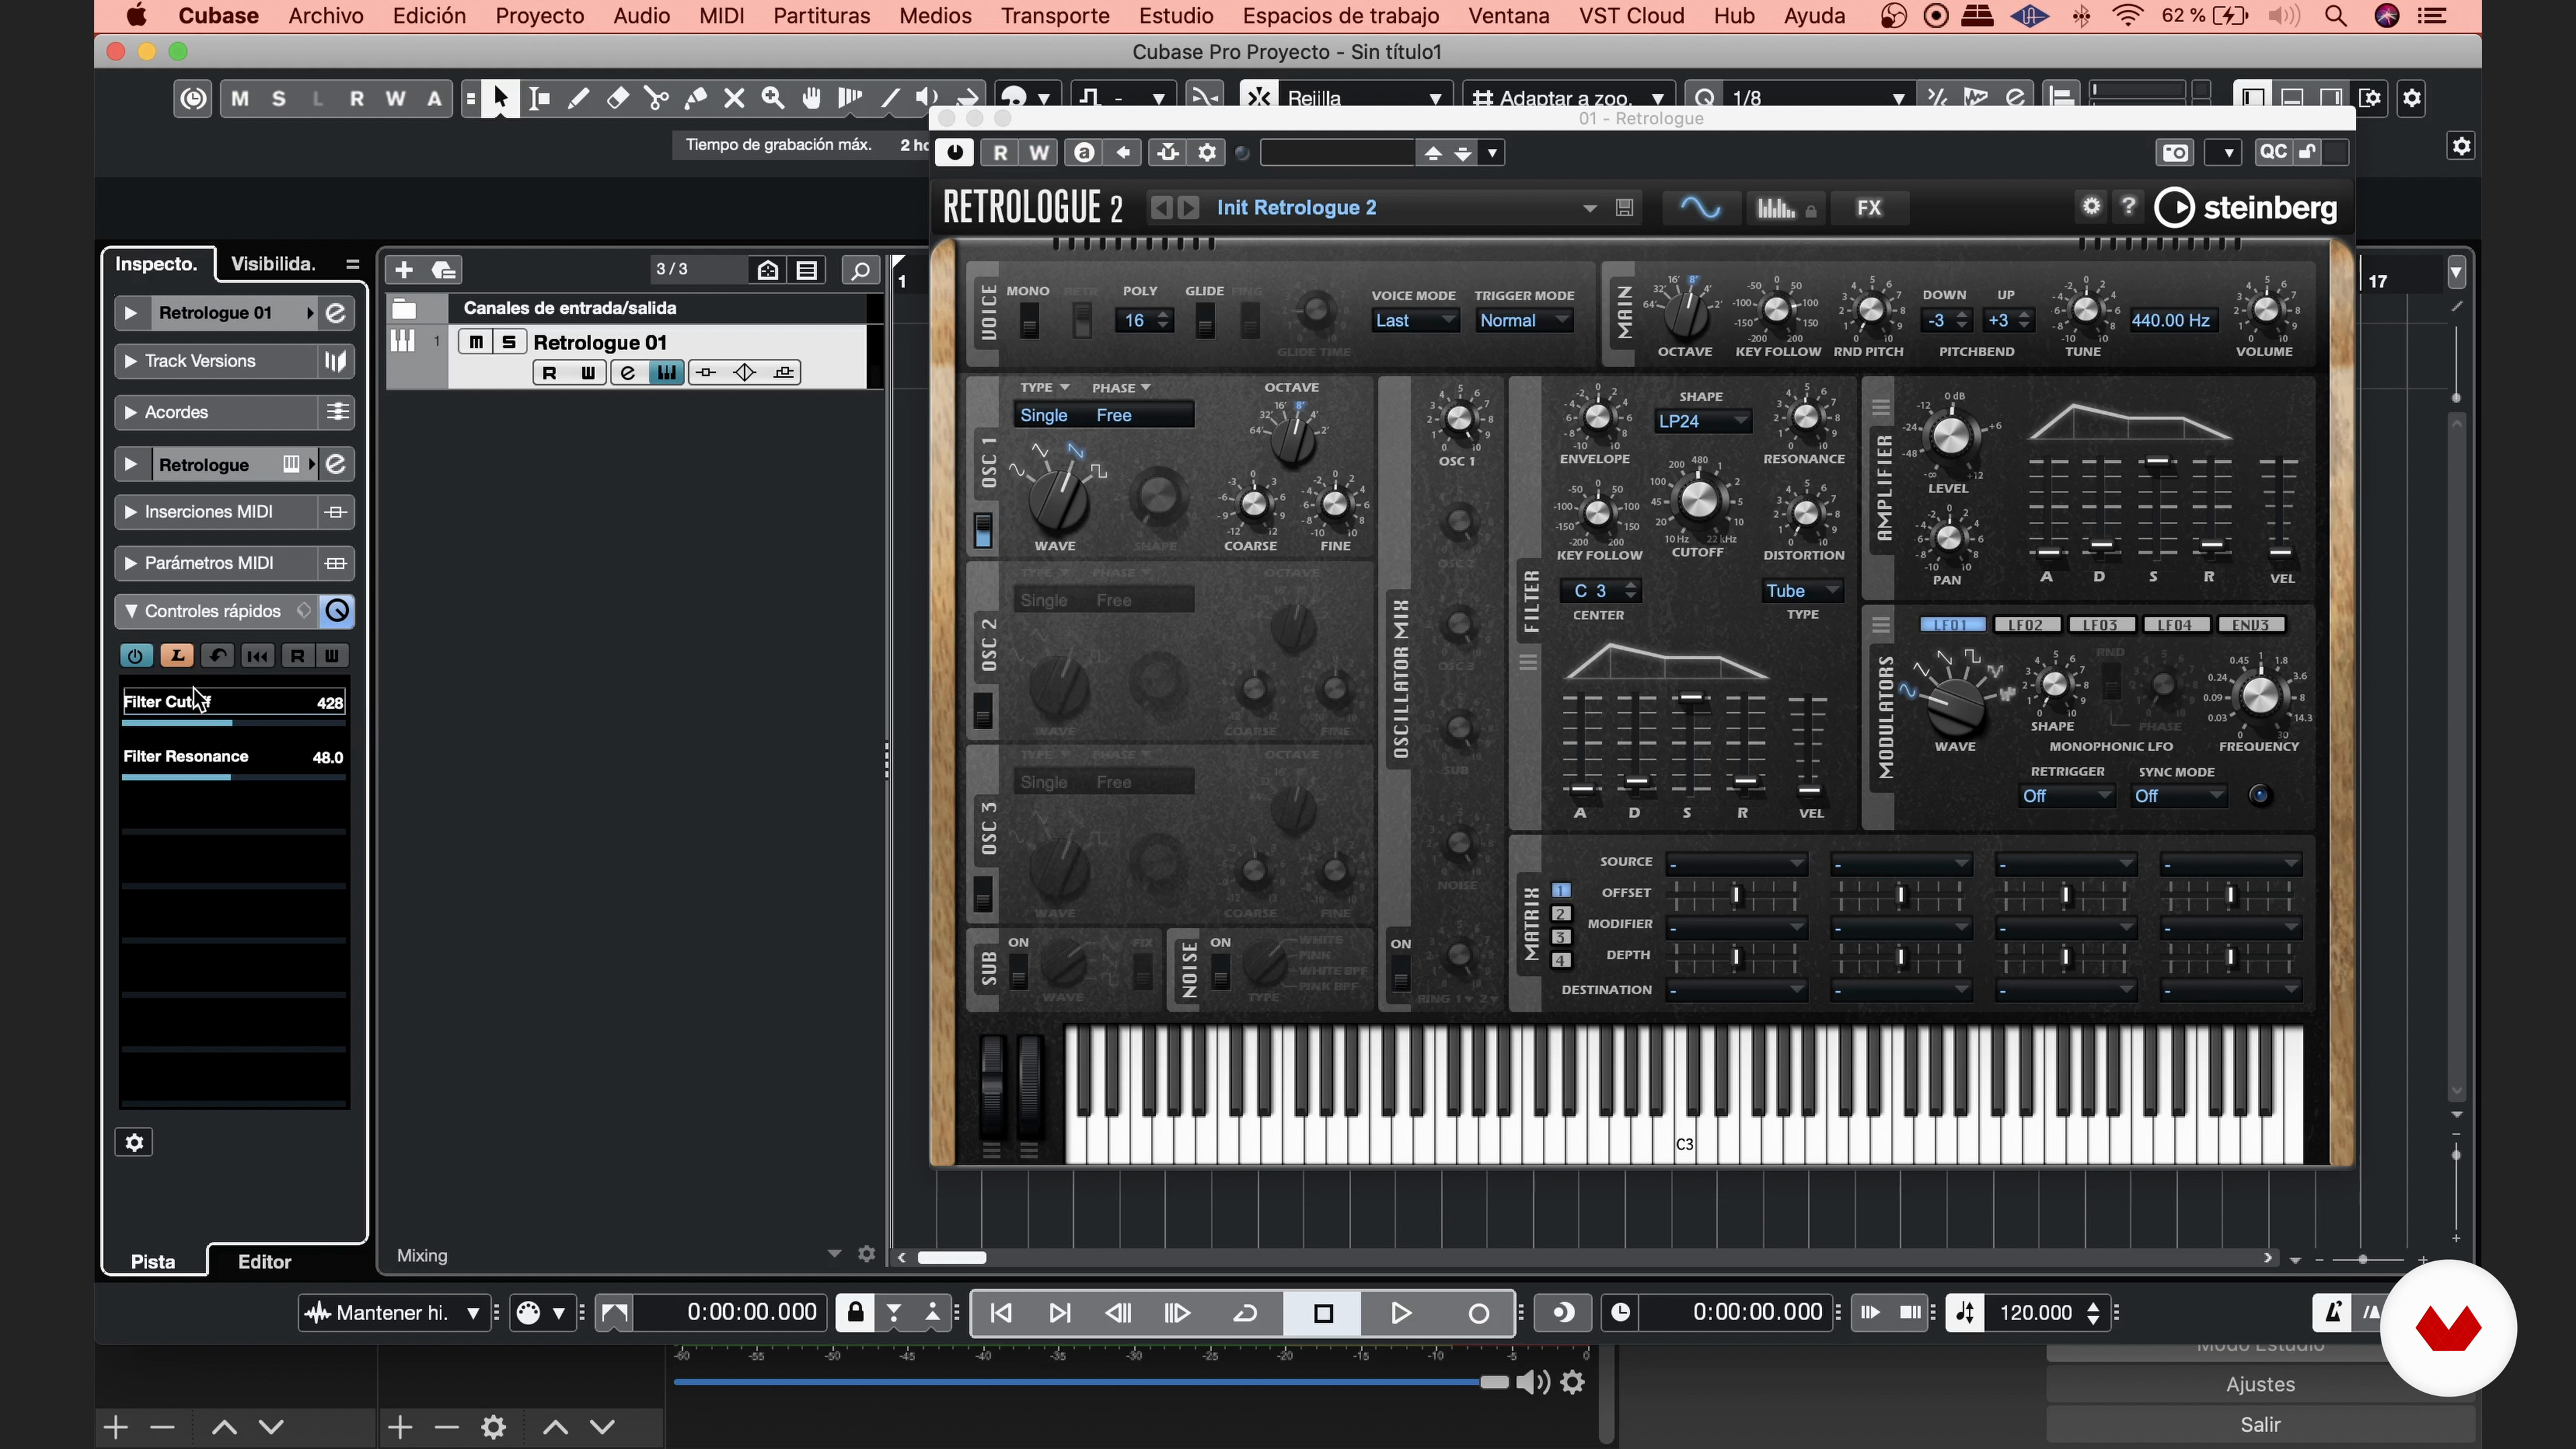
Task: Enable Read automation on Retrologue 01 track
Action: tap(549, 373)
